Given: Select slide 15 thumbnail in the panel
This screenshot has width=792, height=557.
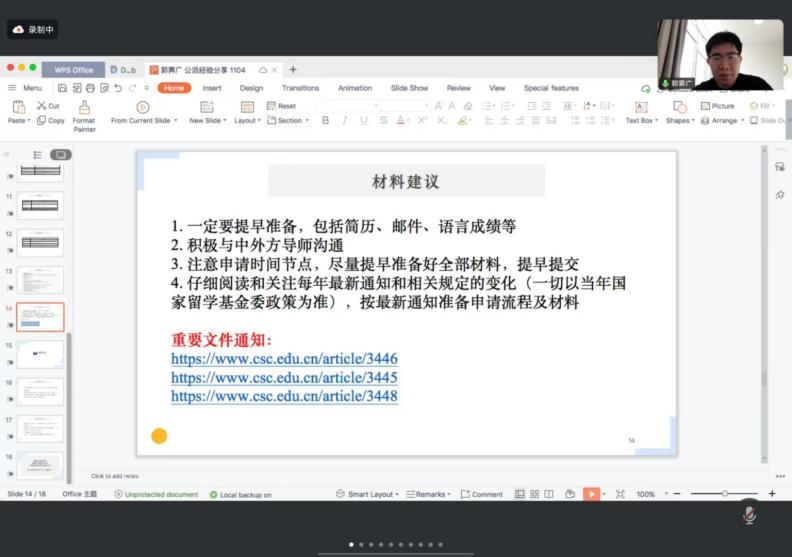Looking at the screenshot, I should 40,354.
